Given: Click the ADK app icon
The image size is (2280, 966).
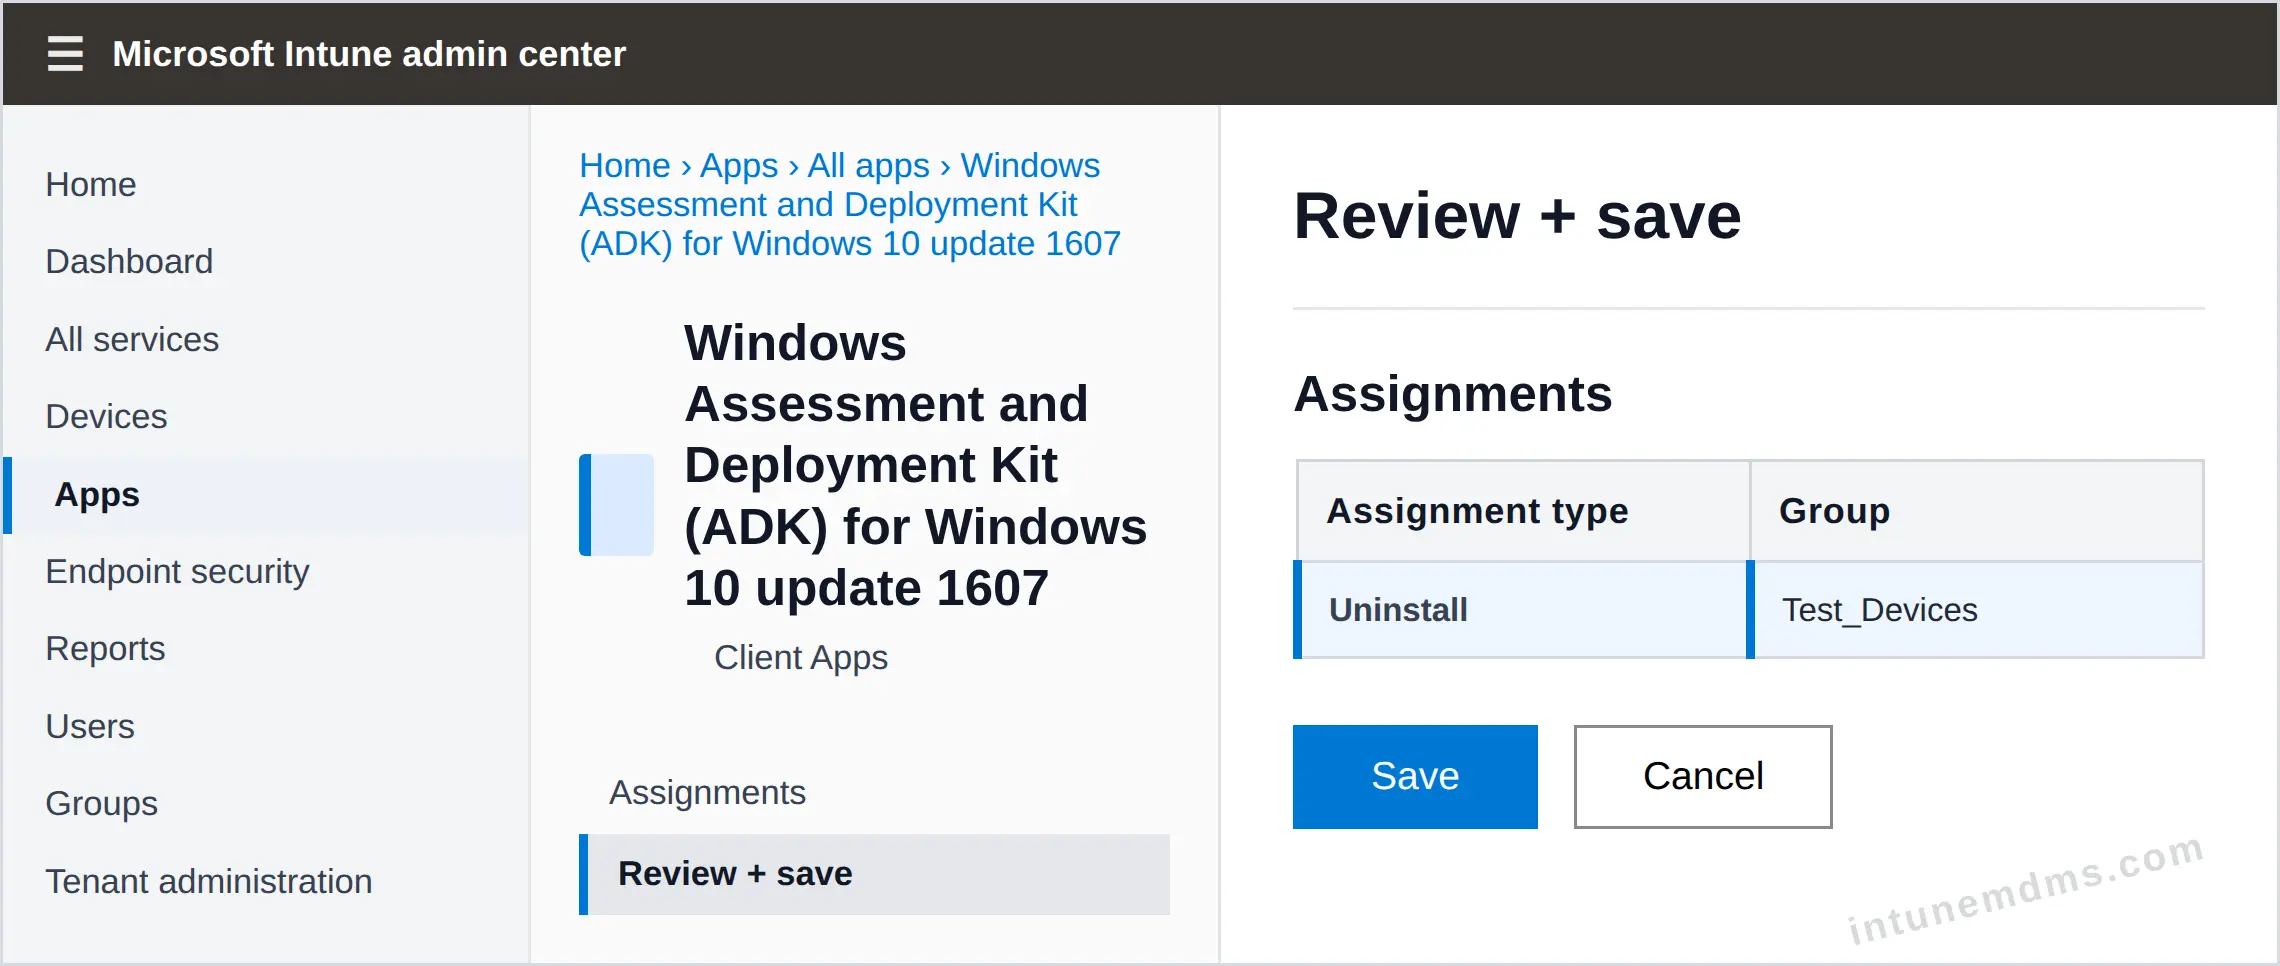Looking at the screenshot, I should 616,505.
